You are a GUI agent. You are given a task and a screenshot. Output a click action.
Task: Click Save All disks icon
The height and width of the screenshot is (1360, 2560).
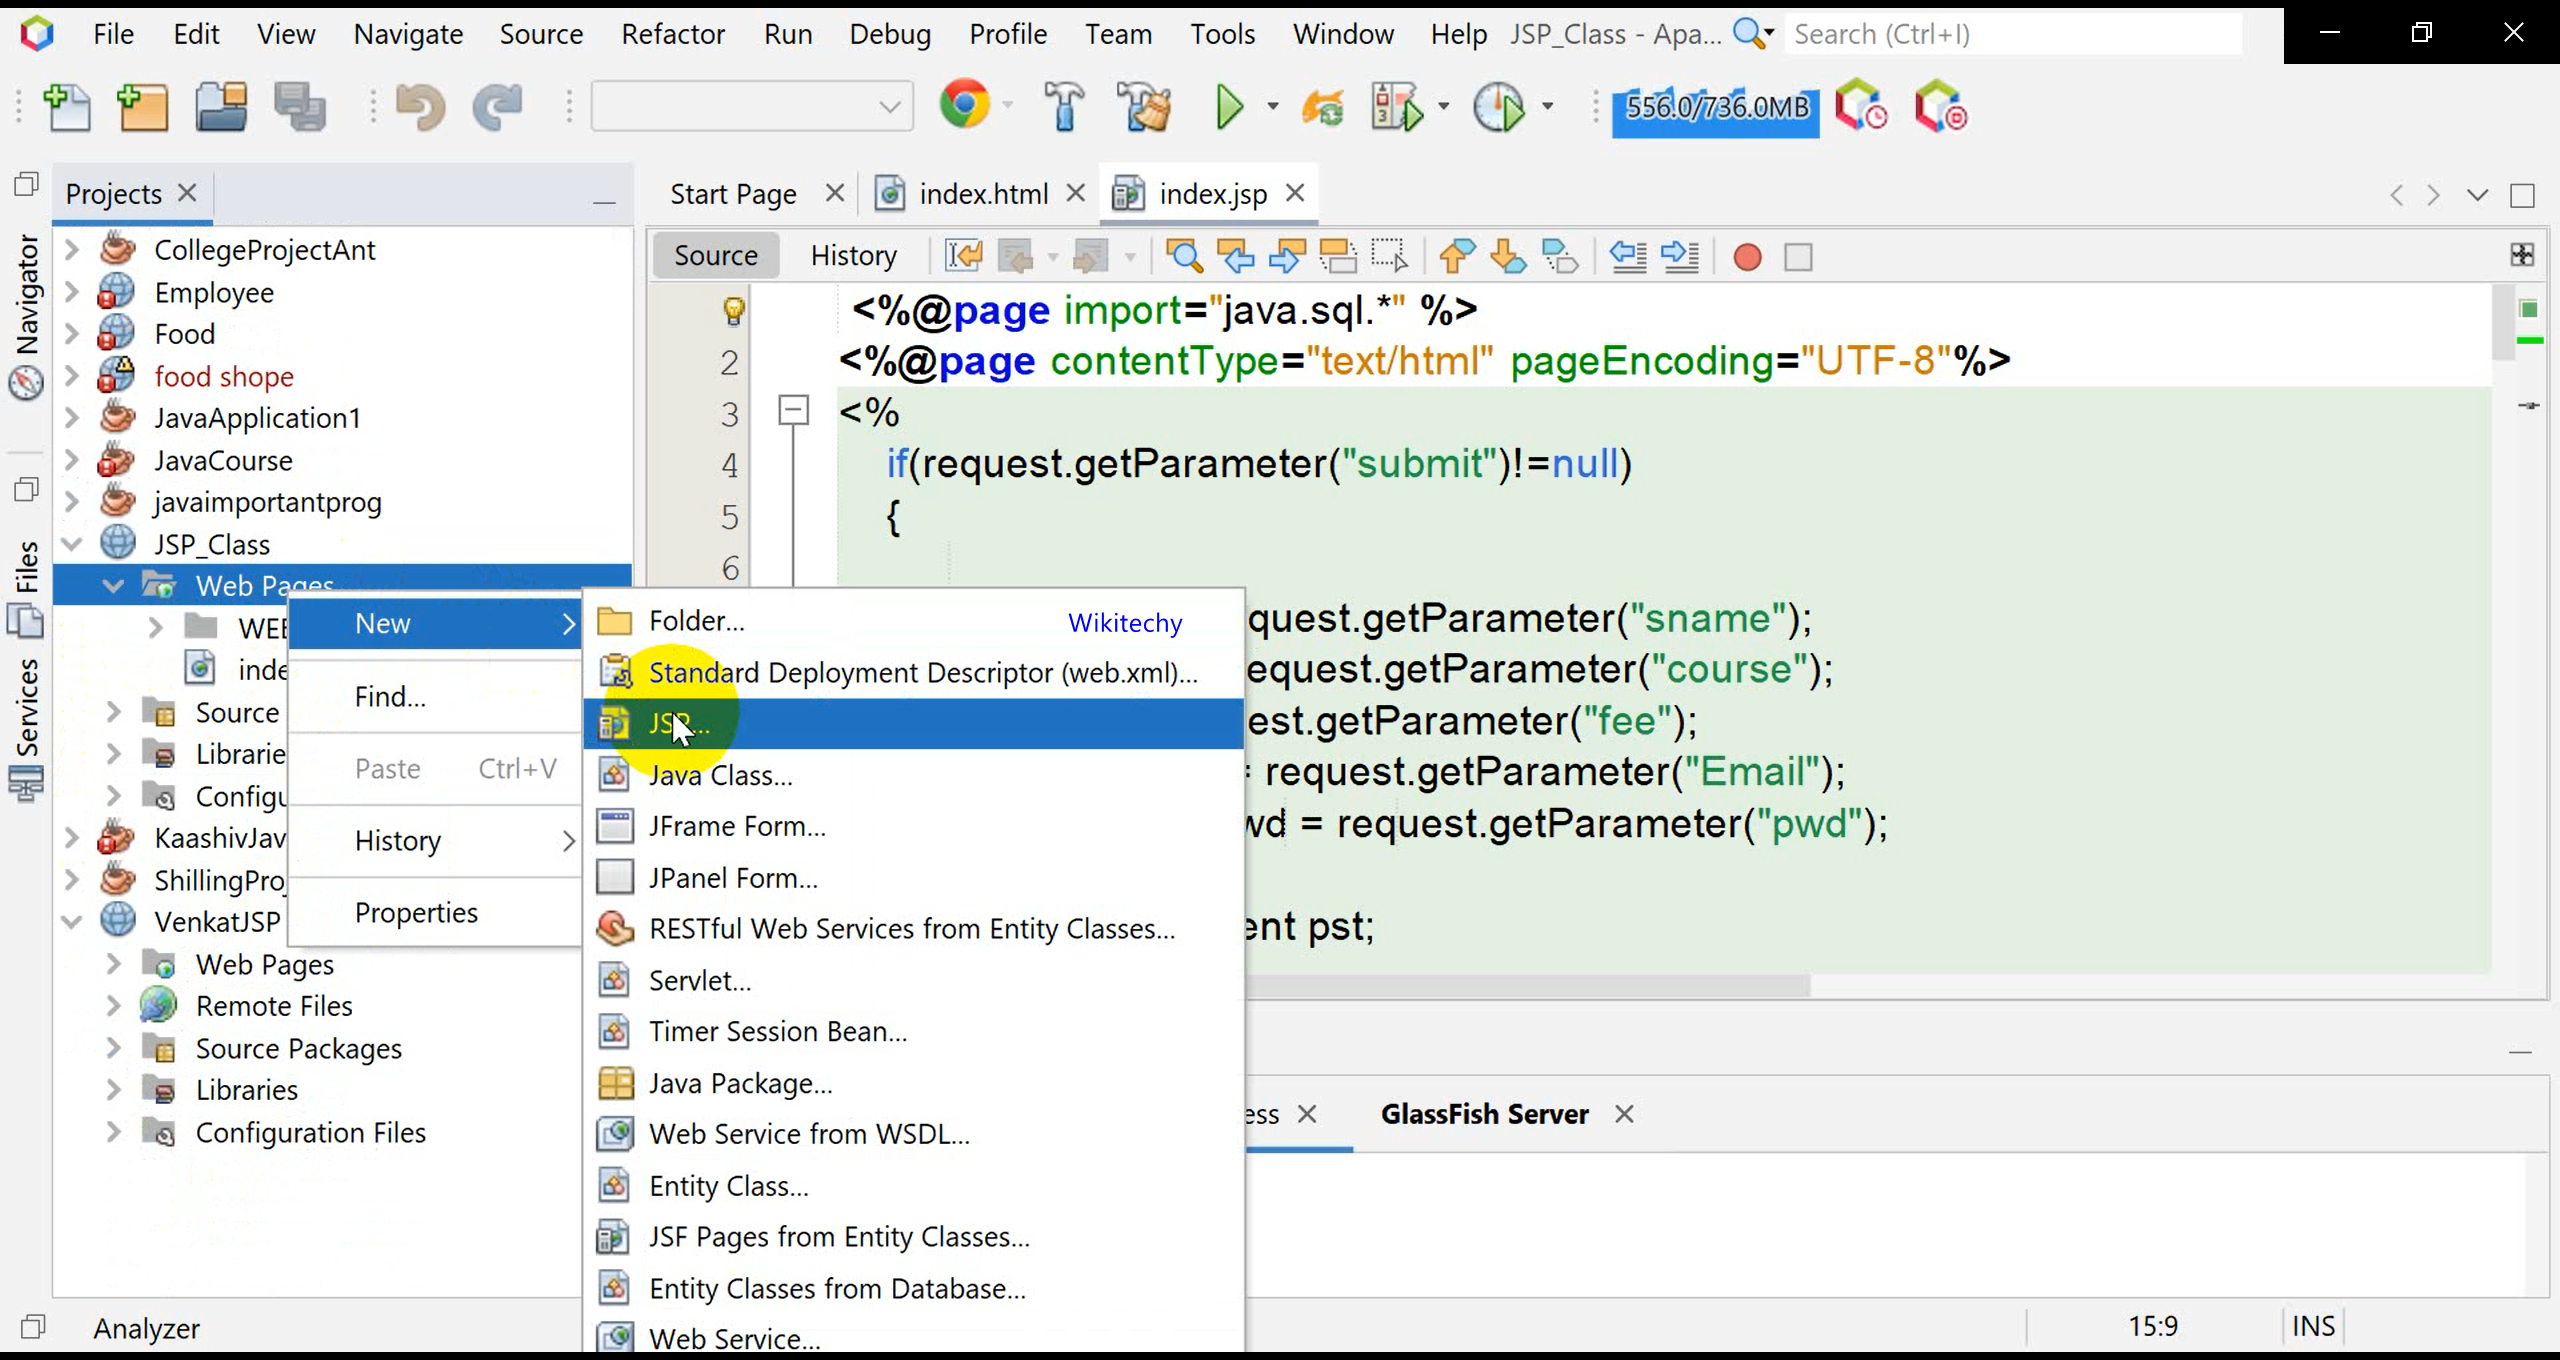[300, 107]
